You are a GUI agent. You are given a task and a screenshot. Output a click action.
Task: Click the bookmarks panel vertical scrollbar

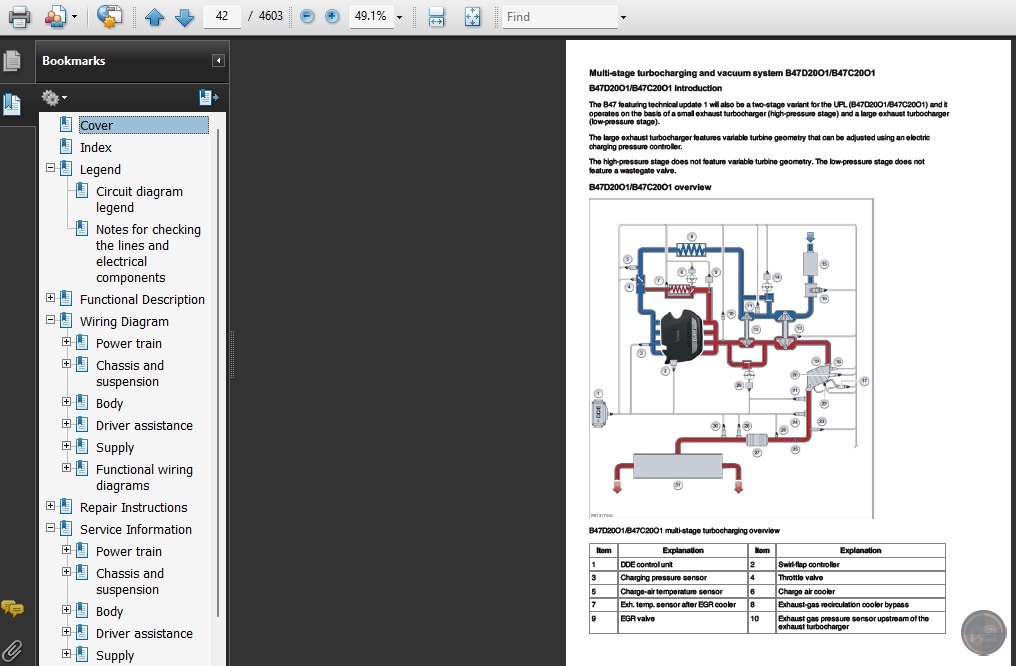[218, 373]
